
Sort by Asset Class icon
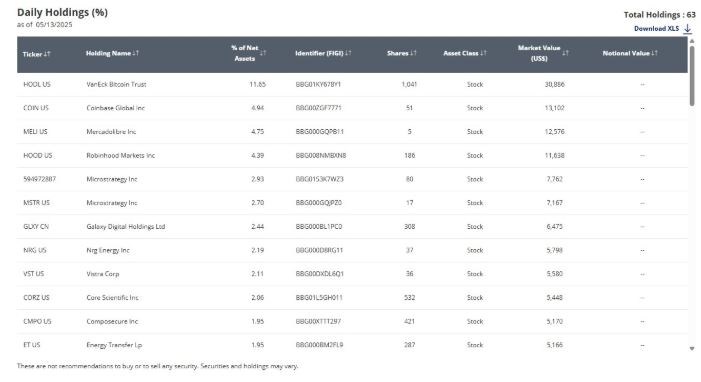tap(483, 53)
